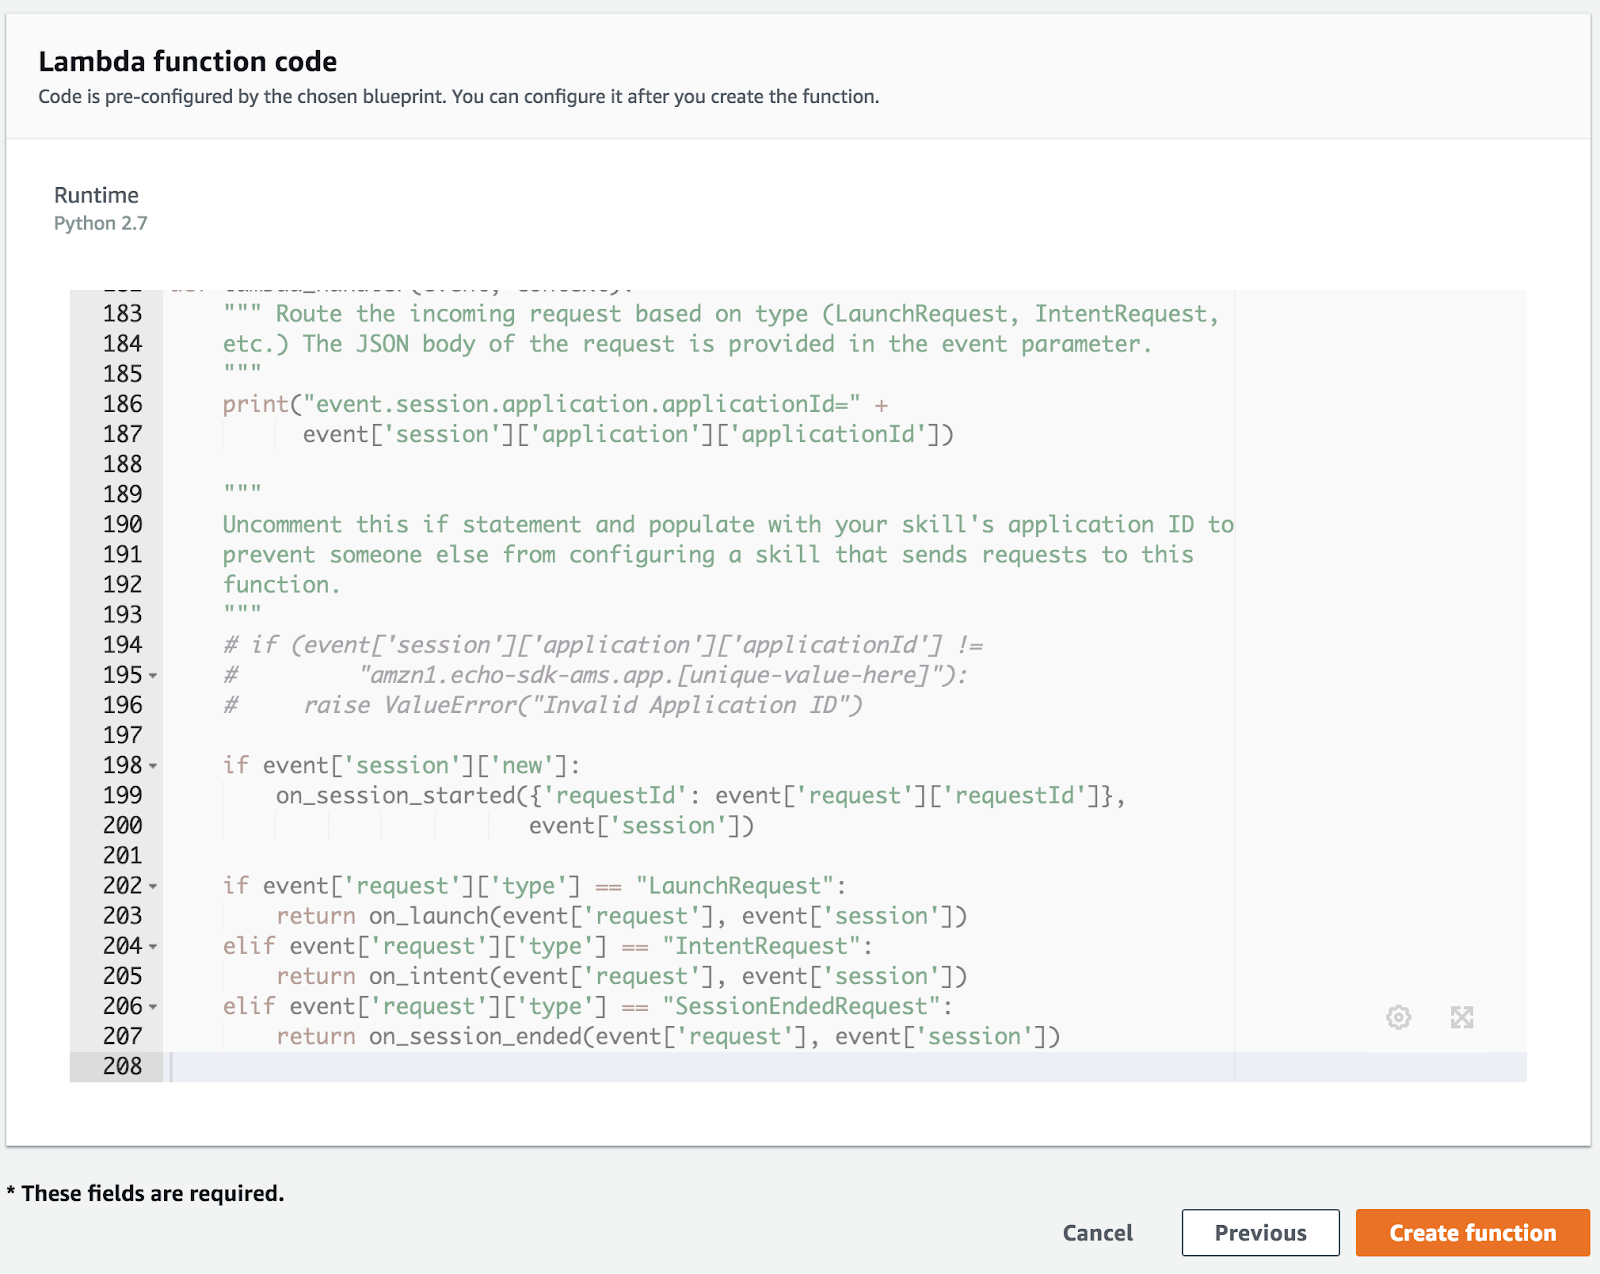Cancel the Lambda function creation
The height and width of the screenshot is (1274, 1600).
click(x=1096, y=1232)
